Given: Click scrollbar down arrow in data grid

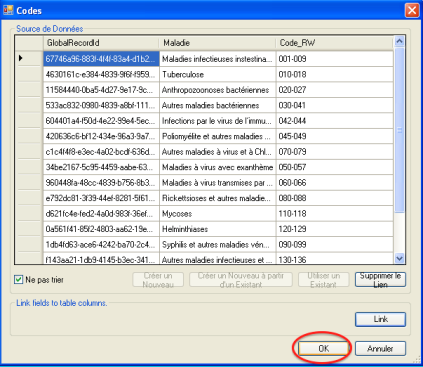Looking at the screenshot, I should (x=399, y=258).
